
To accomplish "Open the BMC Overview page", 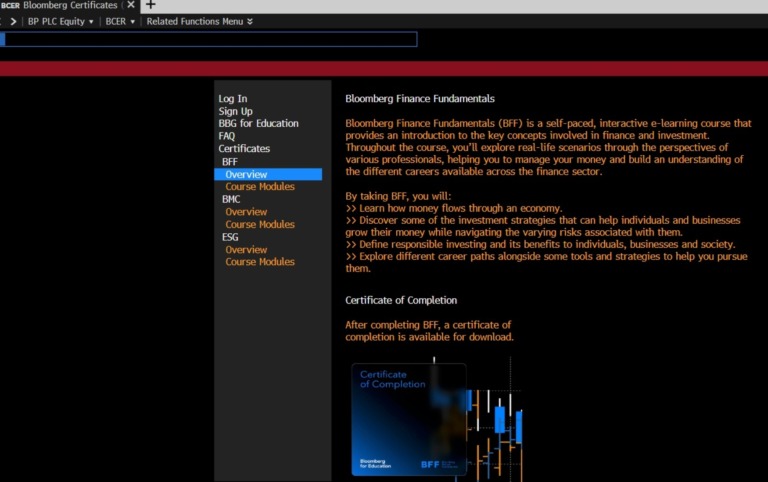I will tap(246, 212).
